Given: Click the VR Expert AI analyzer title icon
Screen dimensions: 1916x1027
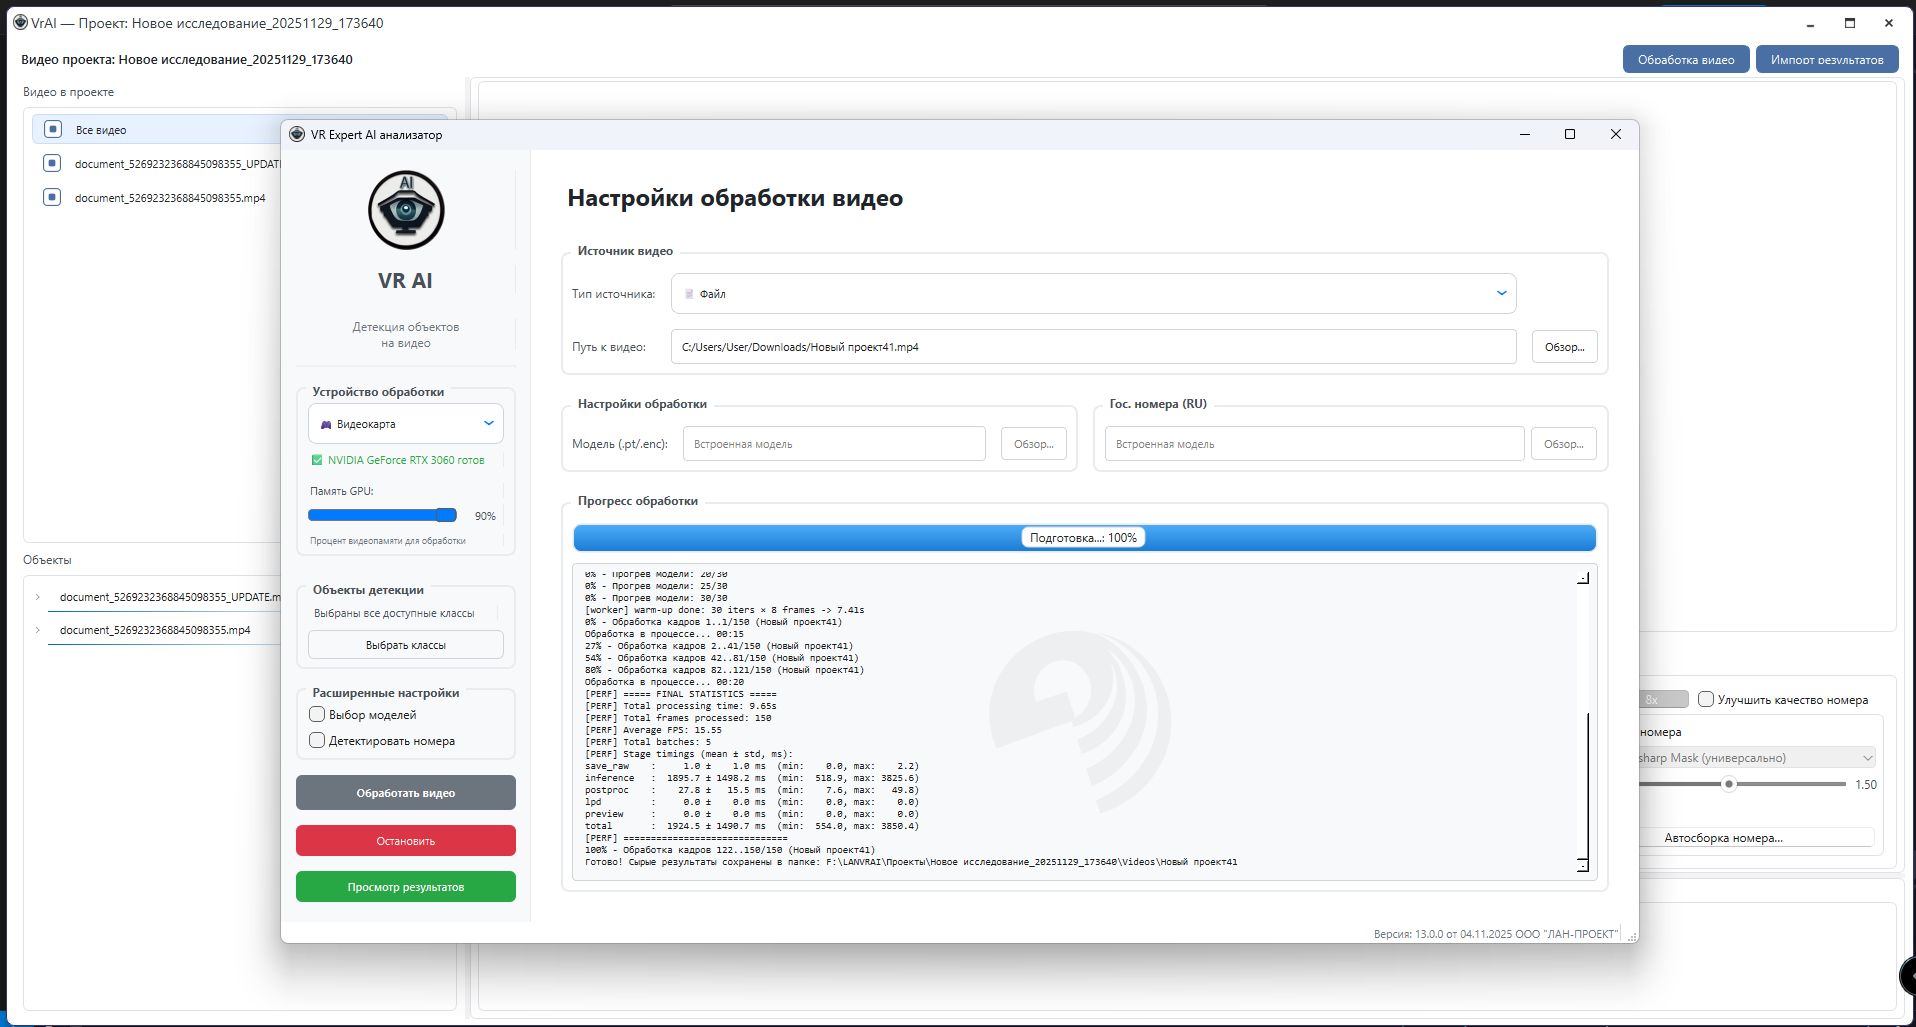Looking at the screenshot, I should [x=297, y=134].
